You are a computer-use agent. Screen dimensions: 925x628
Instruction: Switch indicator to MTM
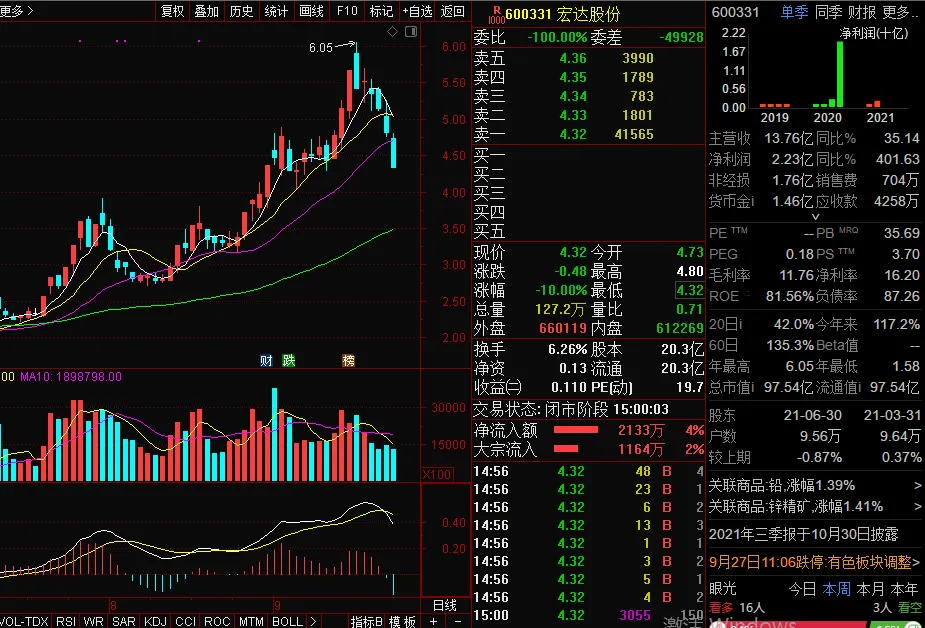(251, 622)
